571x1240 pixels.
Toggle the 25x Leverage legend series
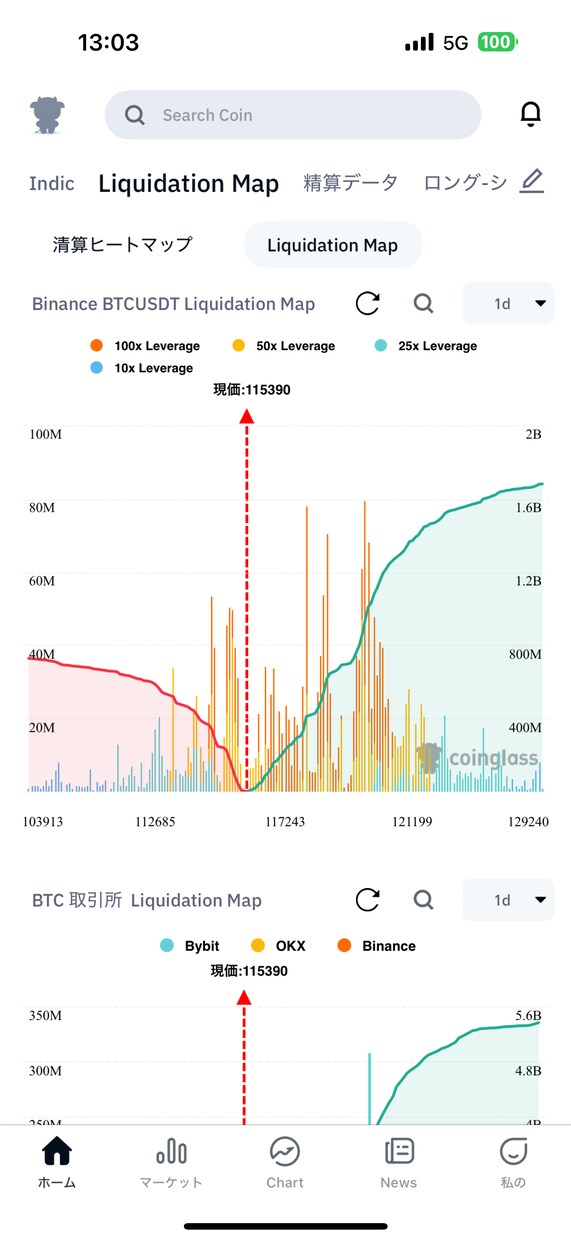coord(425,346)
